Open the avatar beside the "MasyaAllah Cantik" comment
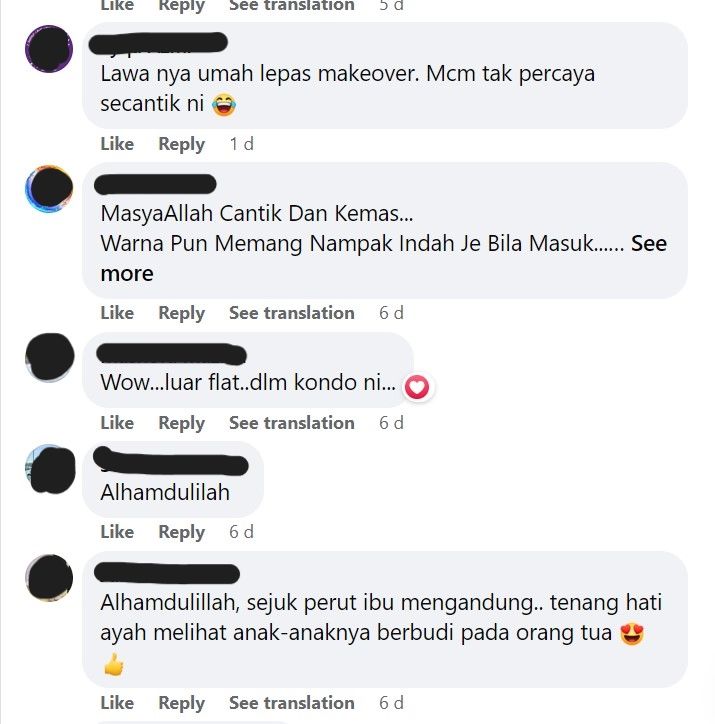 click(x=49, y=189)
